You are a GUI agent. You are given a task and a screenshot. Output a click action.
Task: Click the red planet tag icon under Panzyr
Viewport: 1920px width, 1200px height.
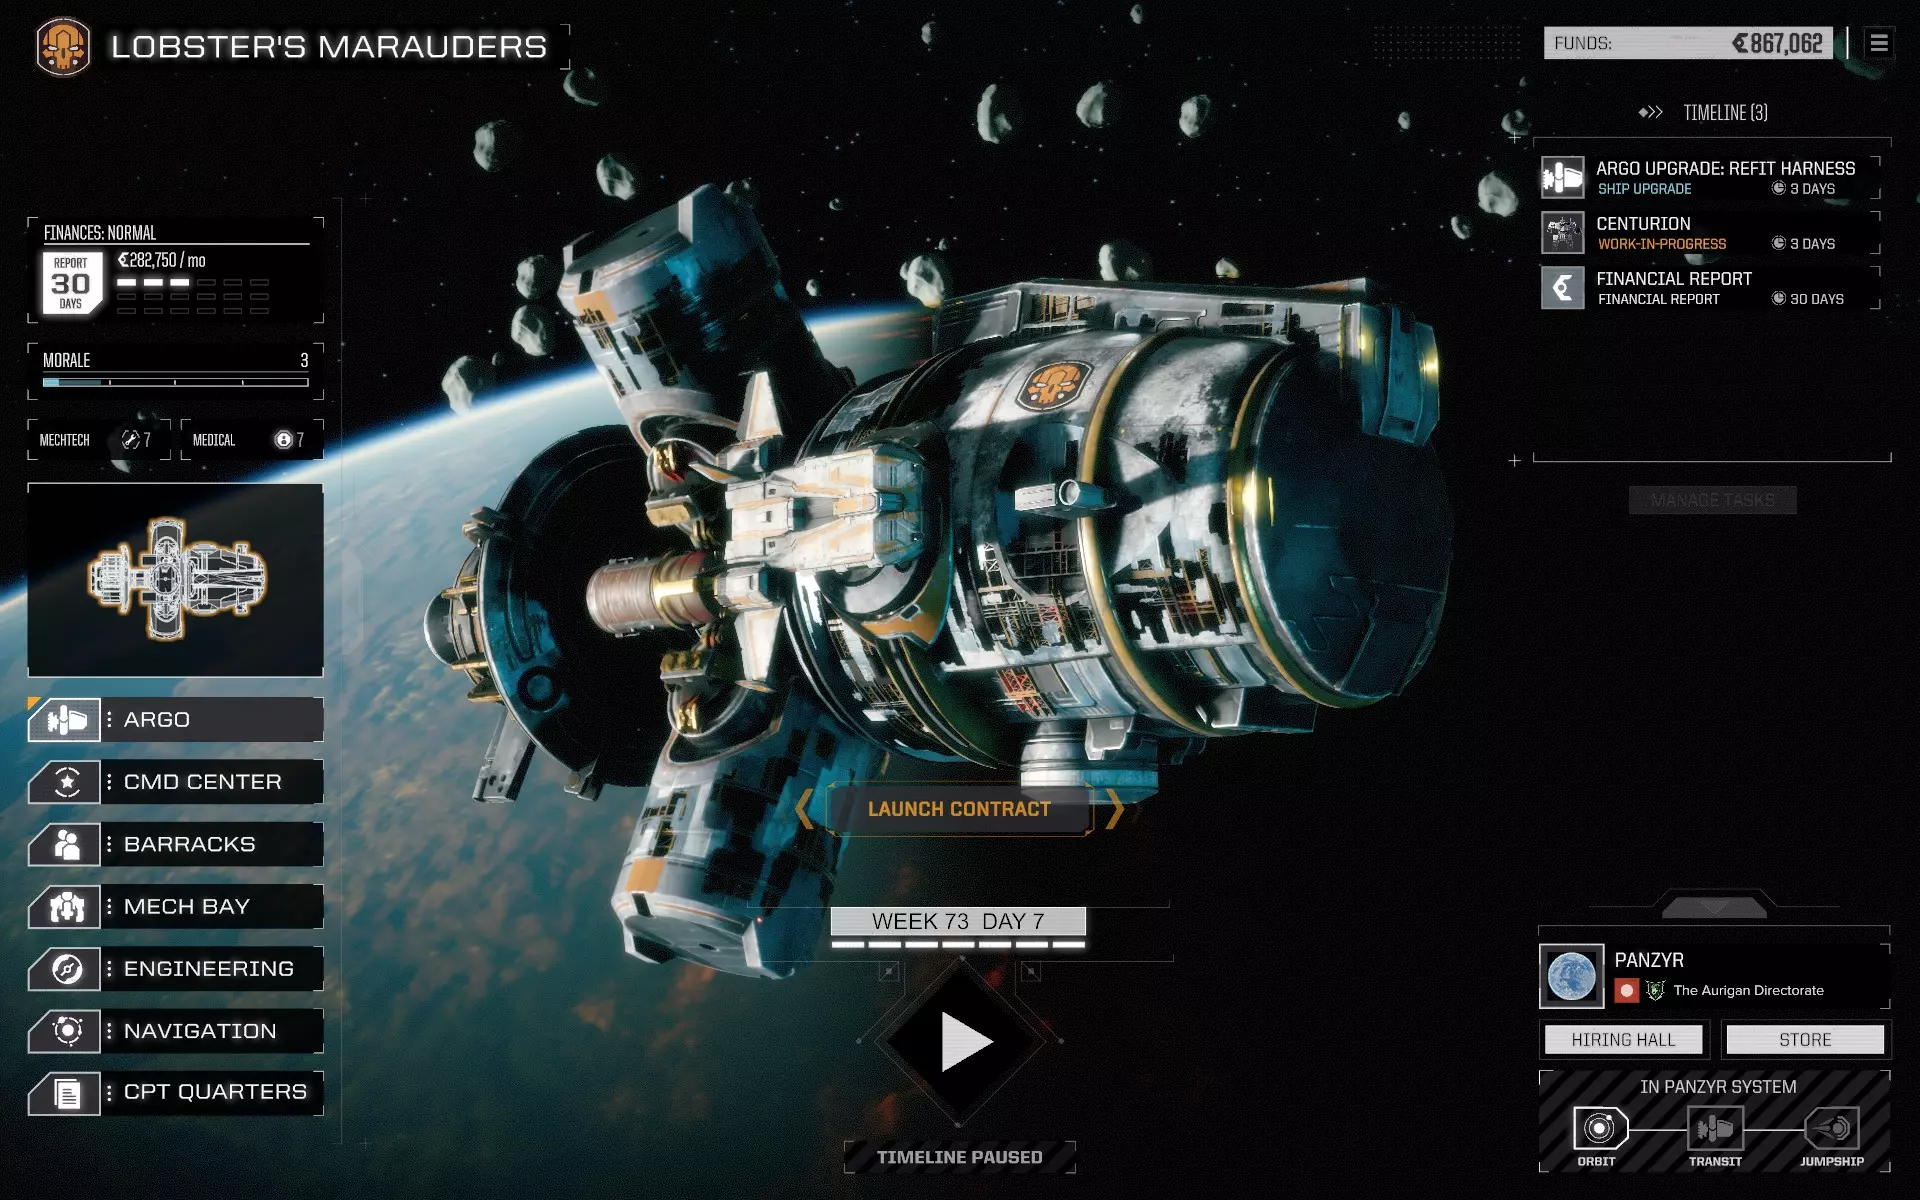(x=1626, y=990)
